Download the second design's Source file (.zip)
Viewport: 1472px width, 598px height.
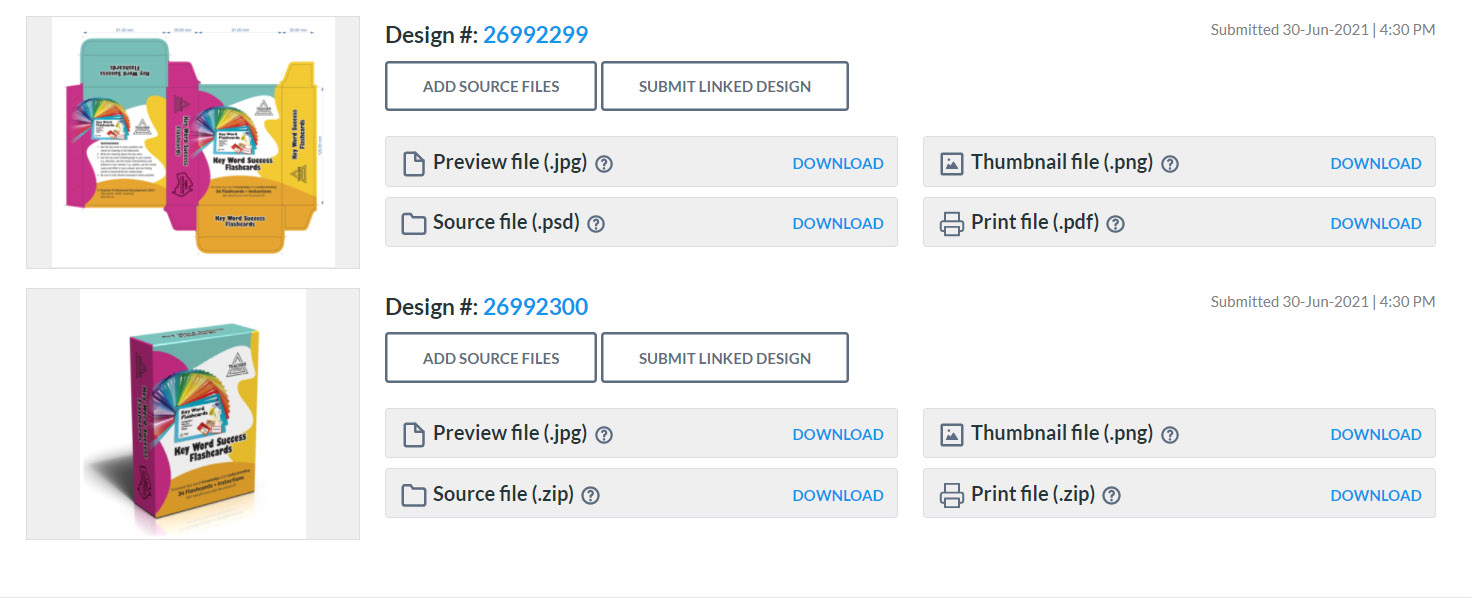837,495
